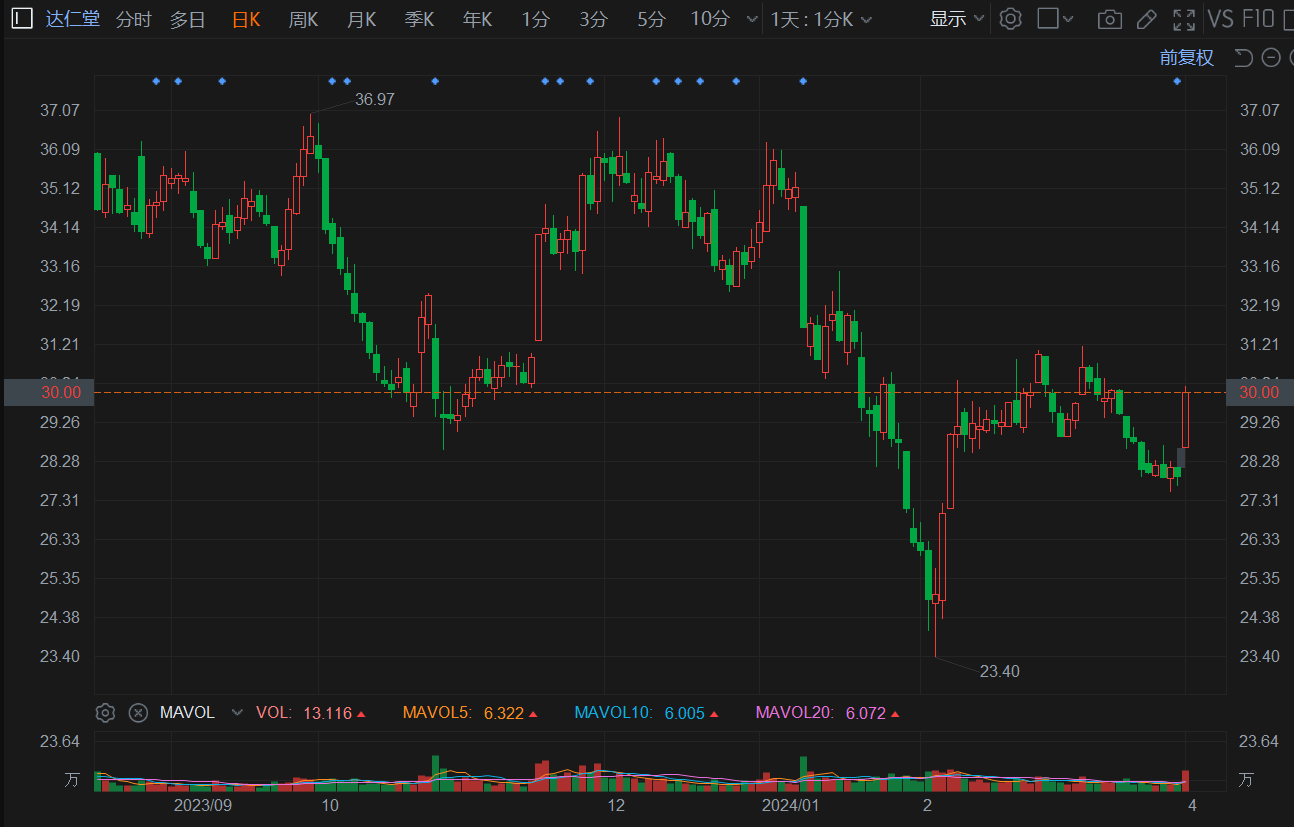Screen dimensions: 1294x827
Task: Toggle 前复权 price adjustment
Action: click(1186, 58)
